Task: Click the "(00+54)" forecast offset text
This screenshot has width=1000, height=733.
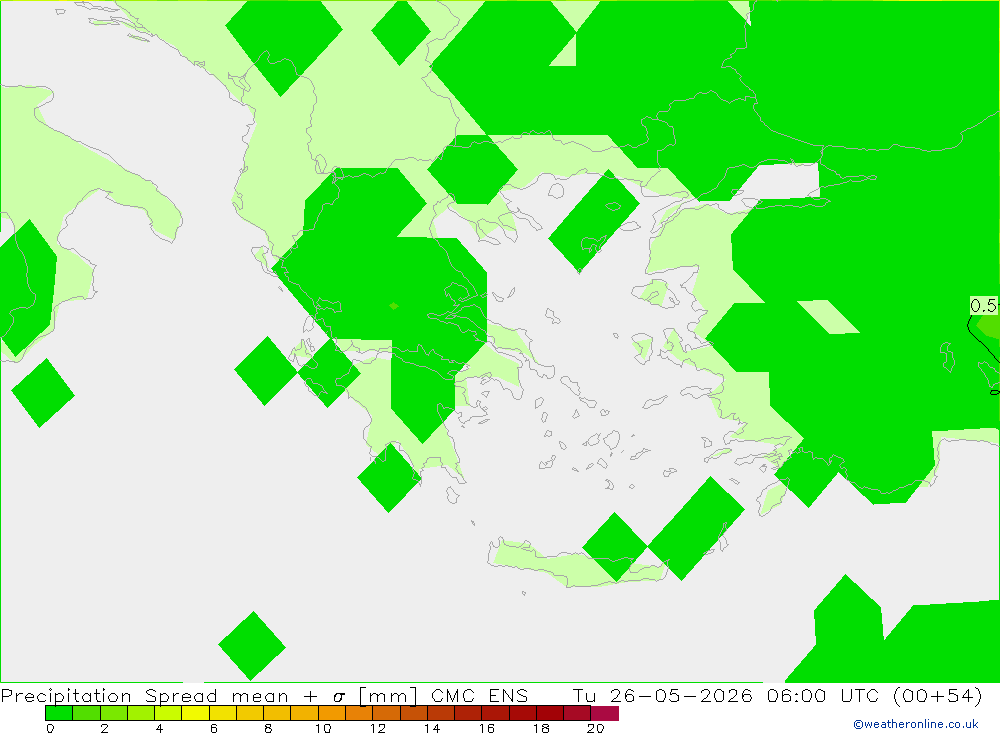Action: (x=938, y=695)
